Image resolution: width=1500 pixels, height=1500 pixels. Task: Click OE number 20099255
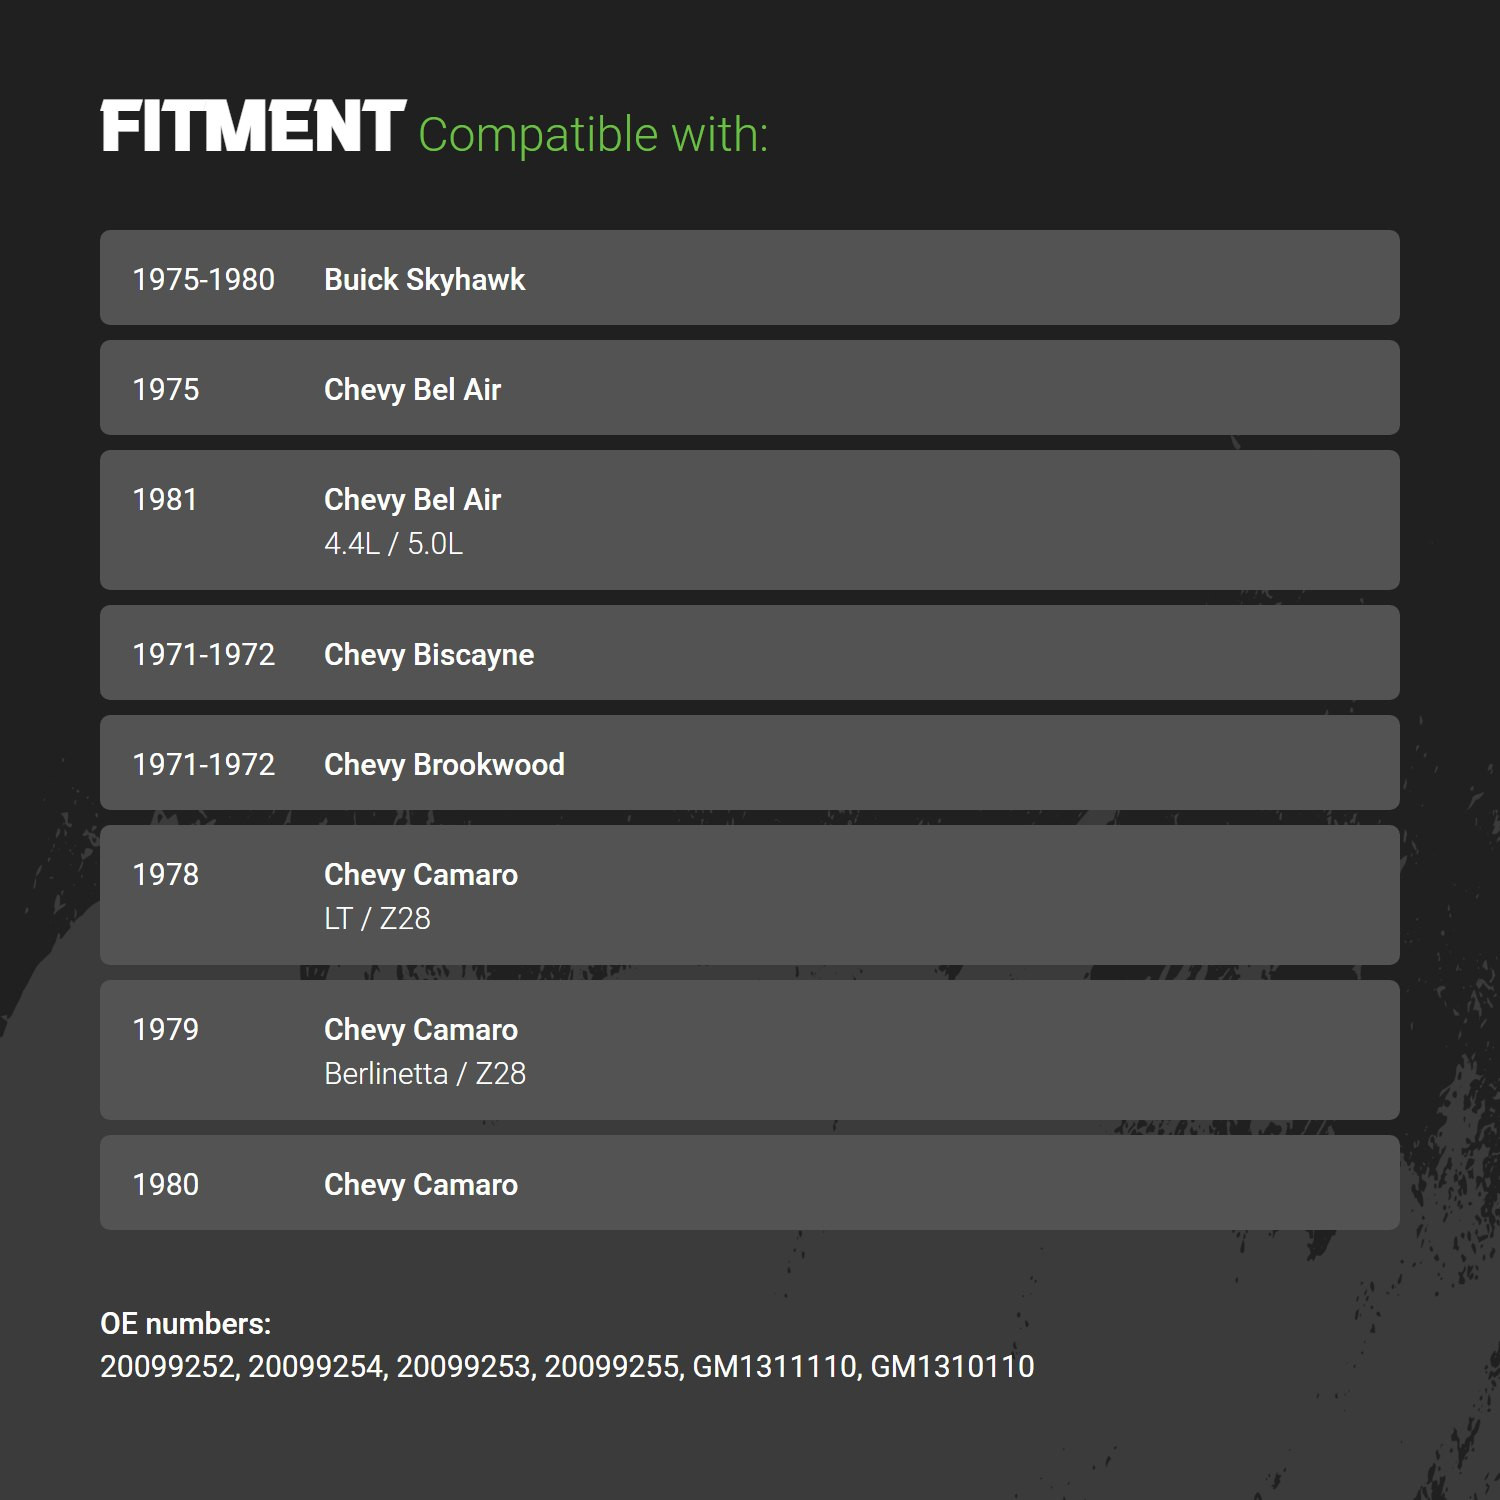click(x=611, y=1367)
